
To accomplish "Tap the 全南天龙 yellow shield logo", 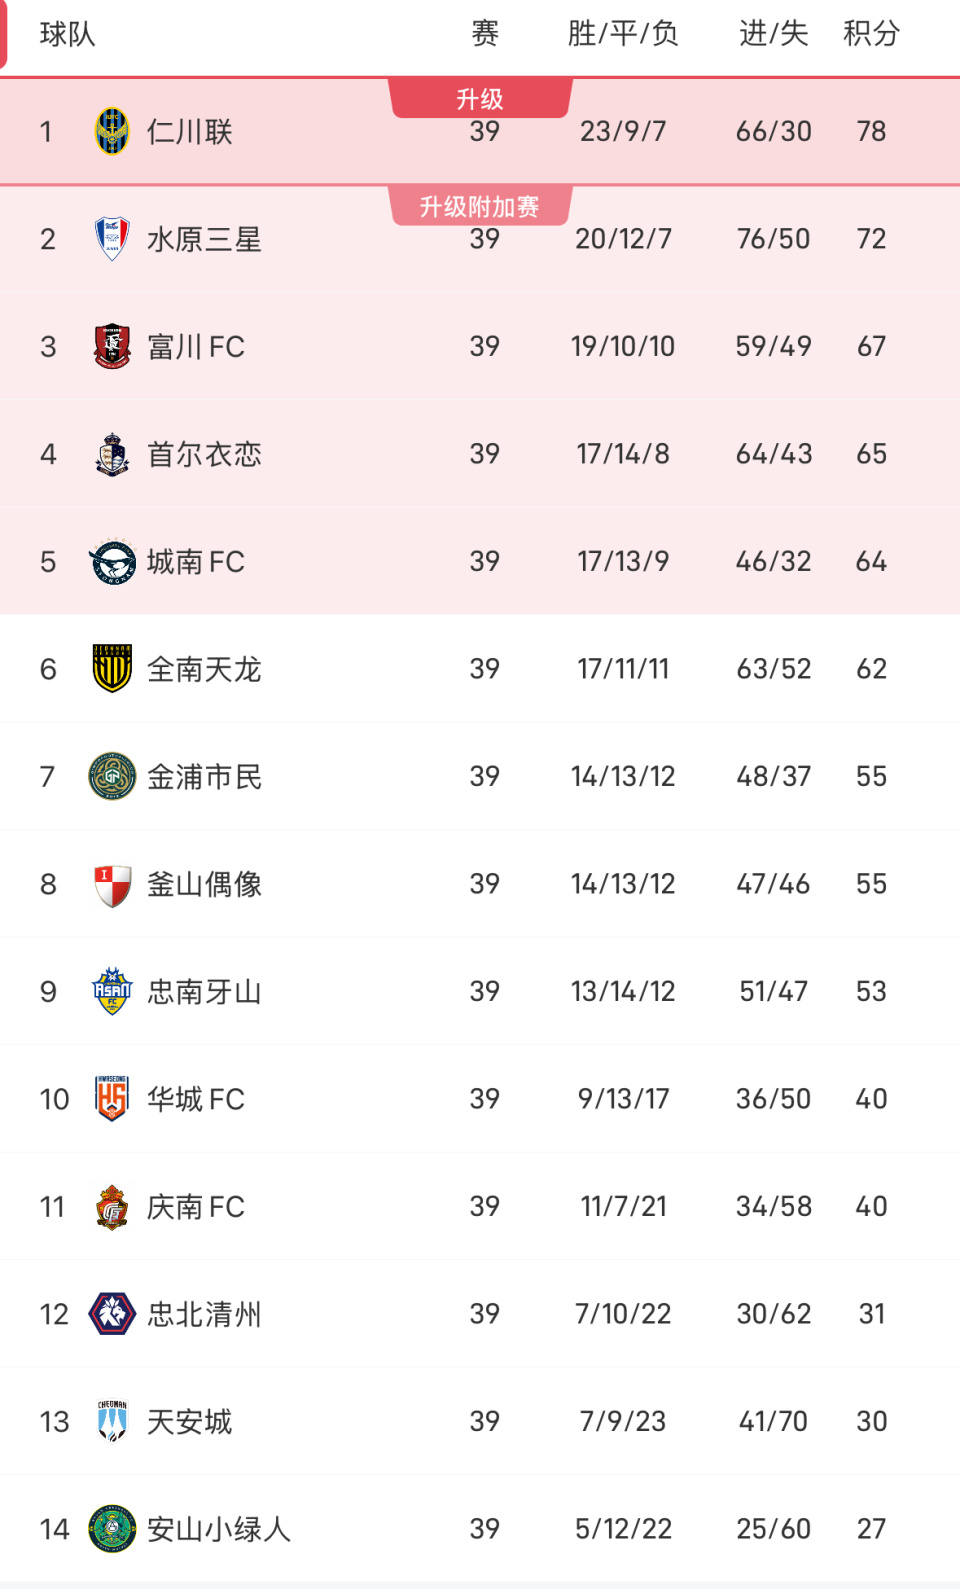I will pos(112,669).
